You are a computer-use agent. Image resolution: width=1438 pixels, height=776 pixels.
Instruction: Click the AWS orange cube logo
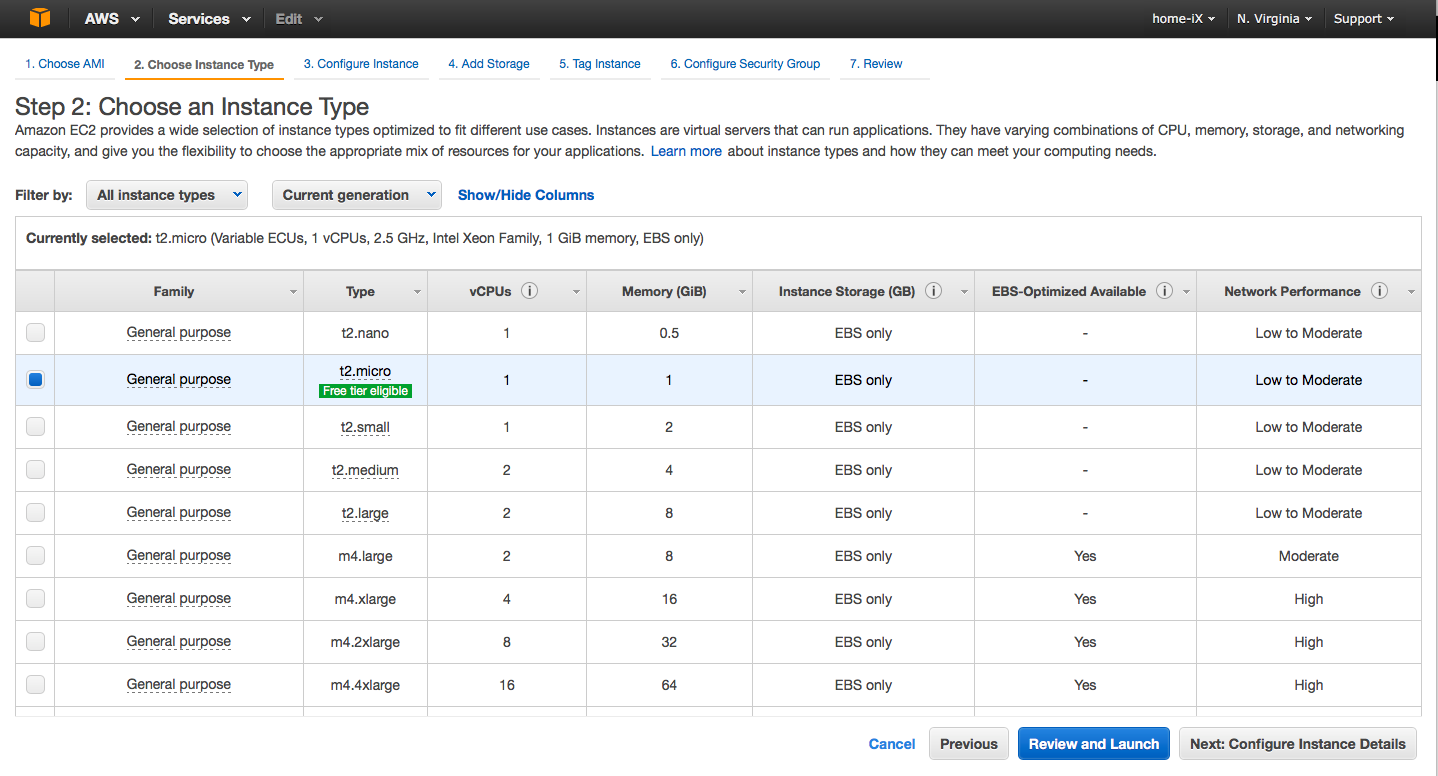click(x=39, y=18)
